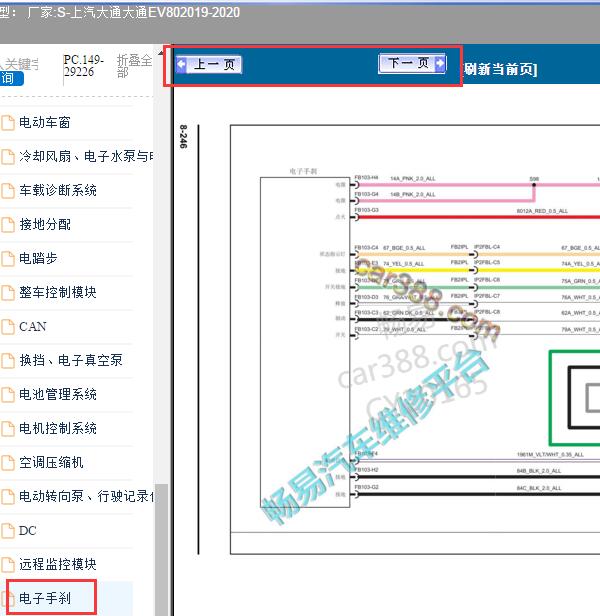The image size is (600, 616).
Task: Click wire label 8012A_RED_0.5_ALL
Action: point(542,211)
